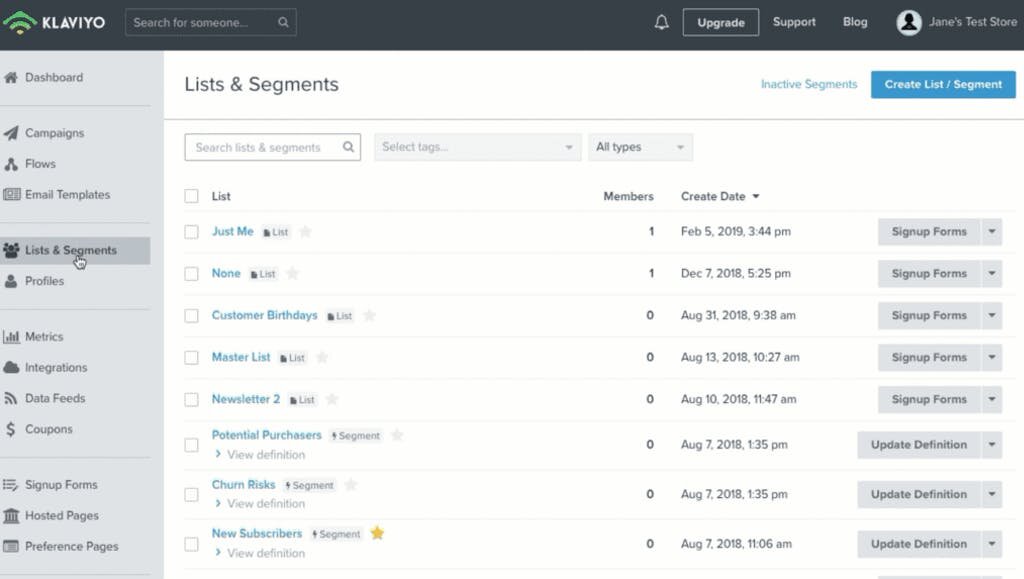This screenshot has width=1024, height=579.
Task: Sort by Create Date column
Action: point(720,196)
